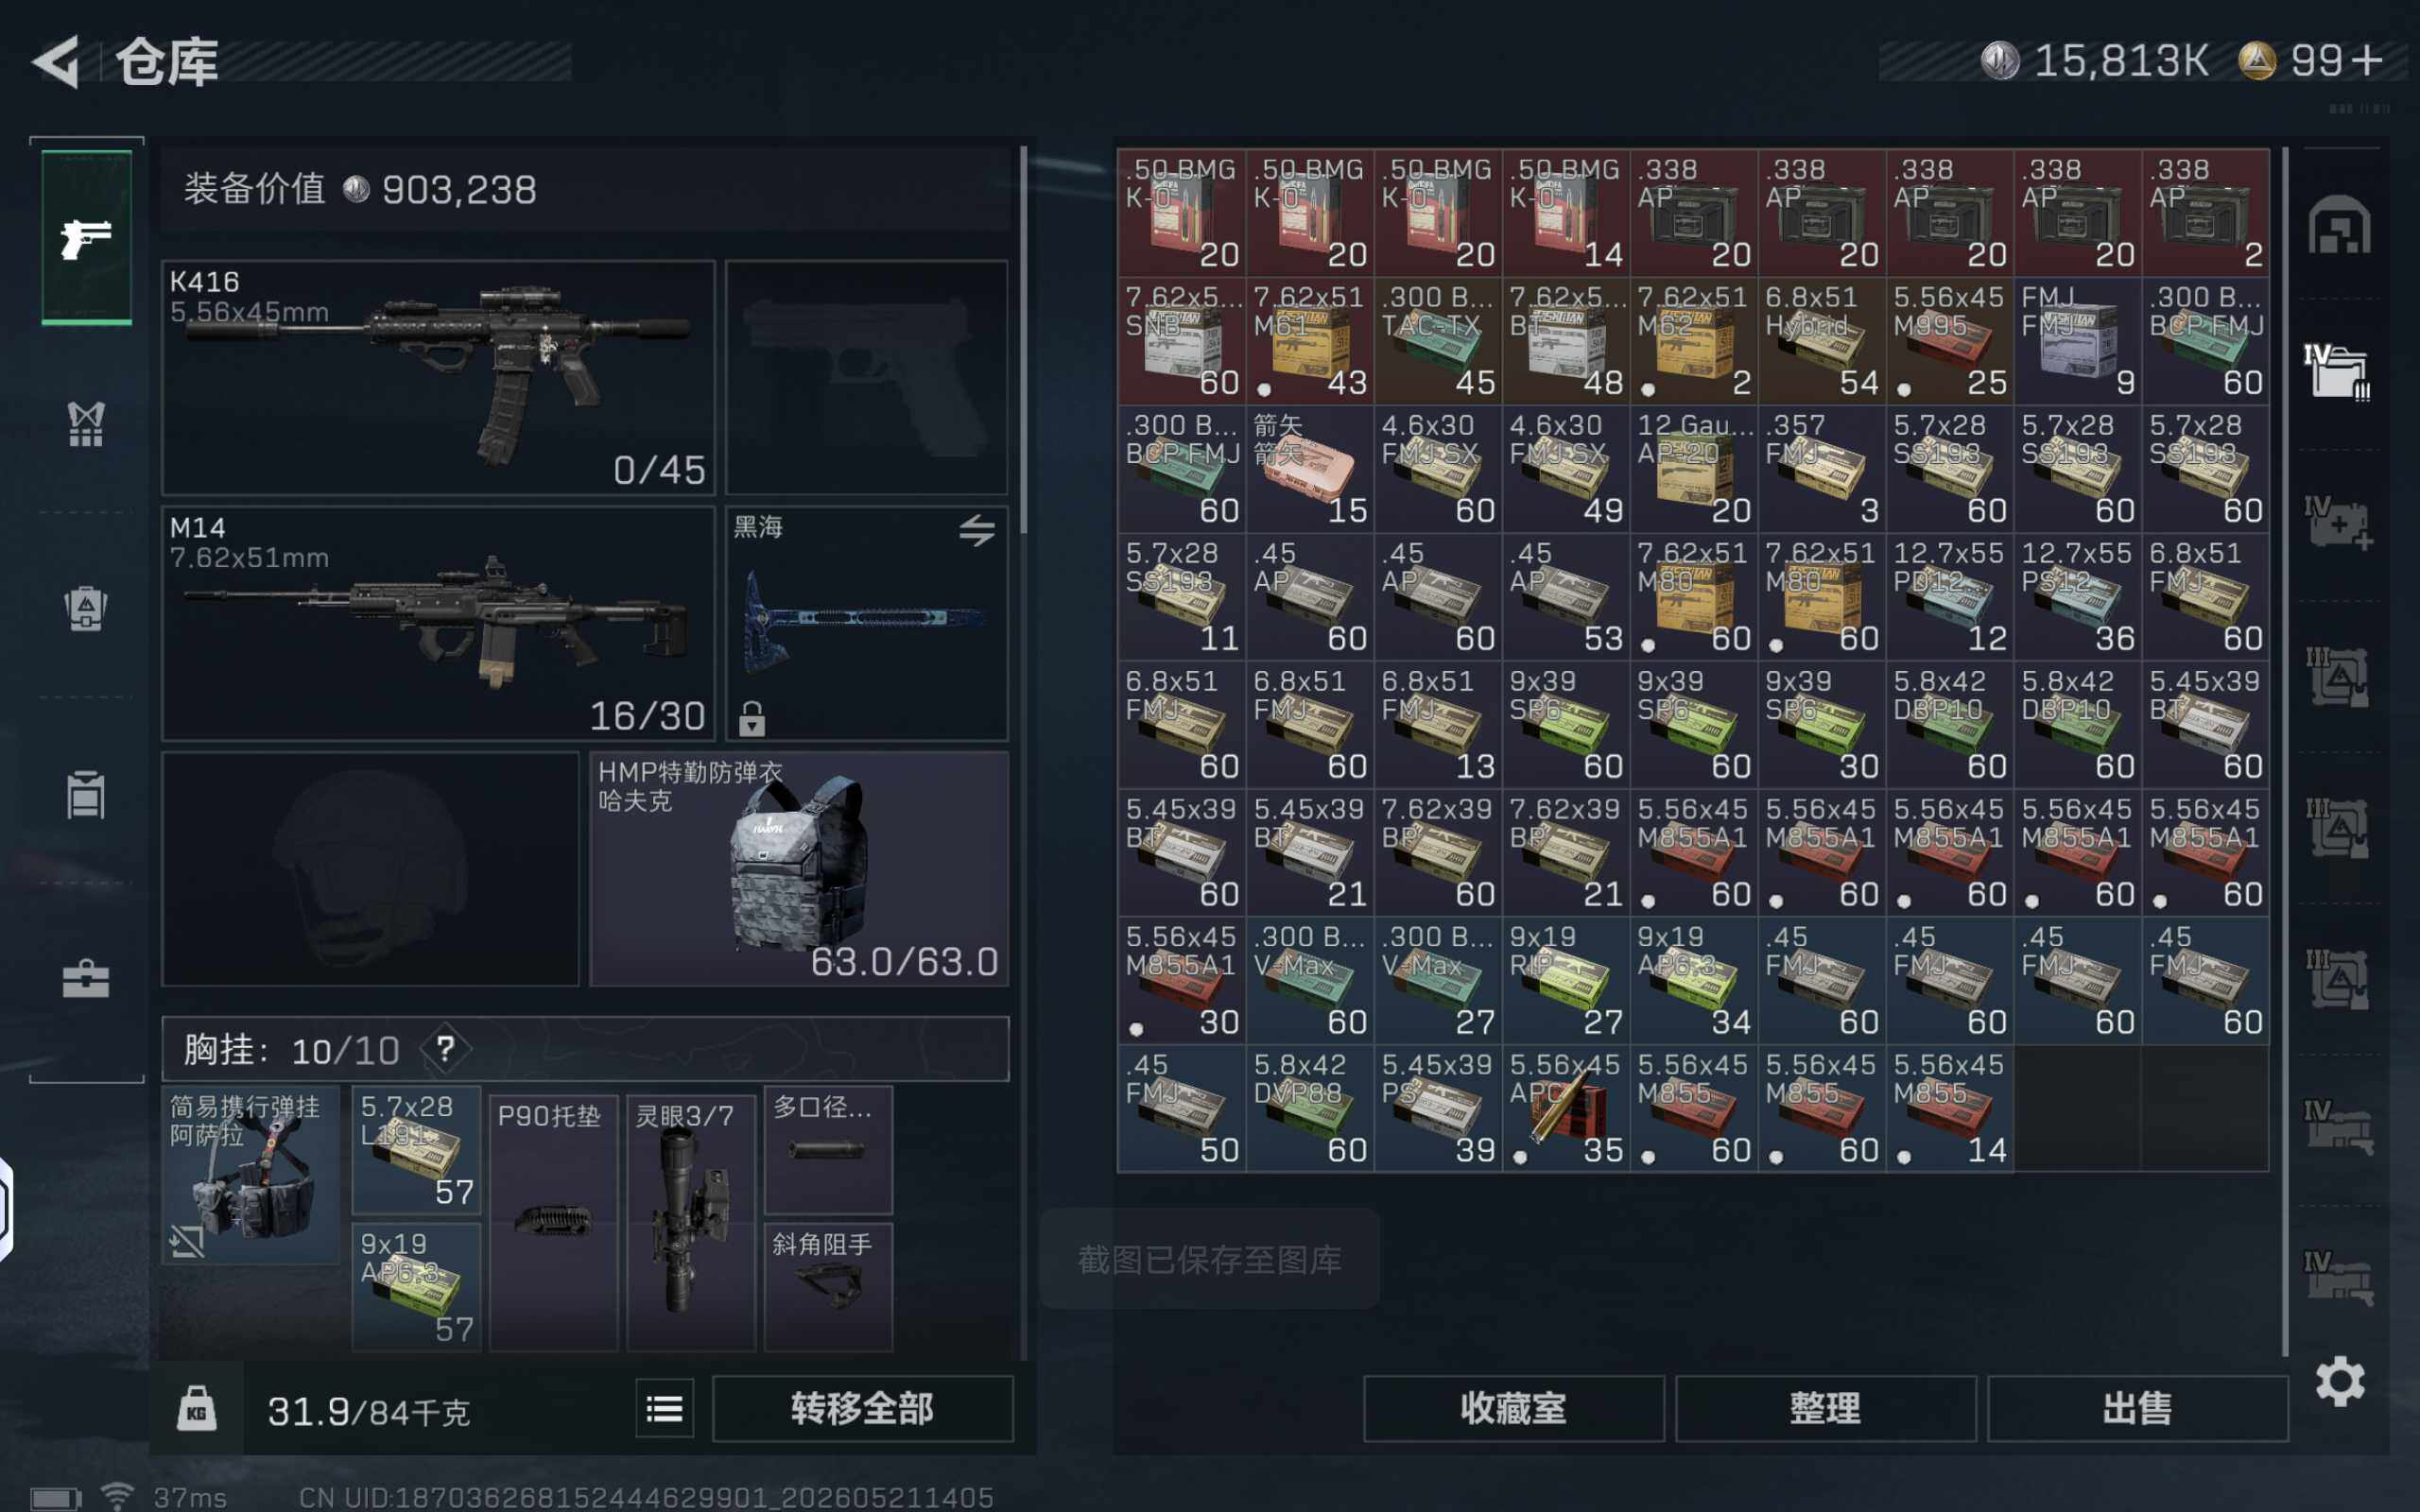The image size is (2420, 1512).
Task: Select the 9x19 RIP ammo stack
Action: [1566, 981]
